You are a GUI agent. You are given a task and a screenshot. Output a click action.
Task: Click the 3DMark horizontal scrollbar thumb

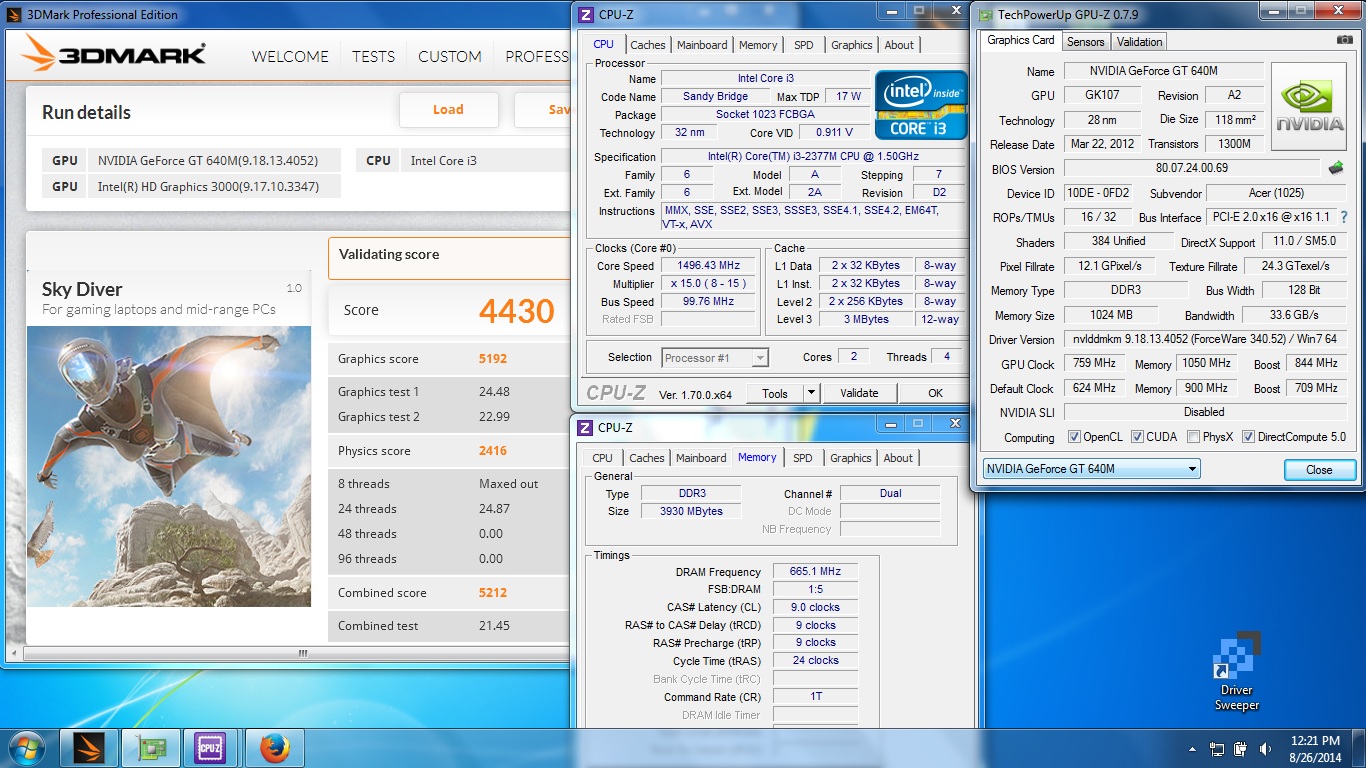point(303,653)
